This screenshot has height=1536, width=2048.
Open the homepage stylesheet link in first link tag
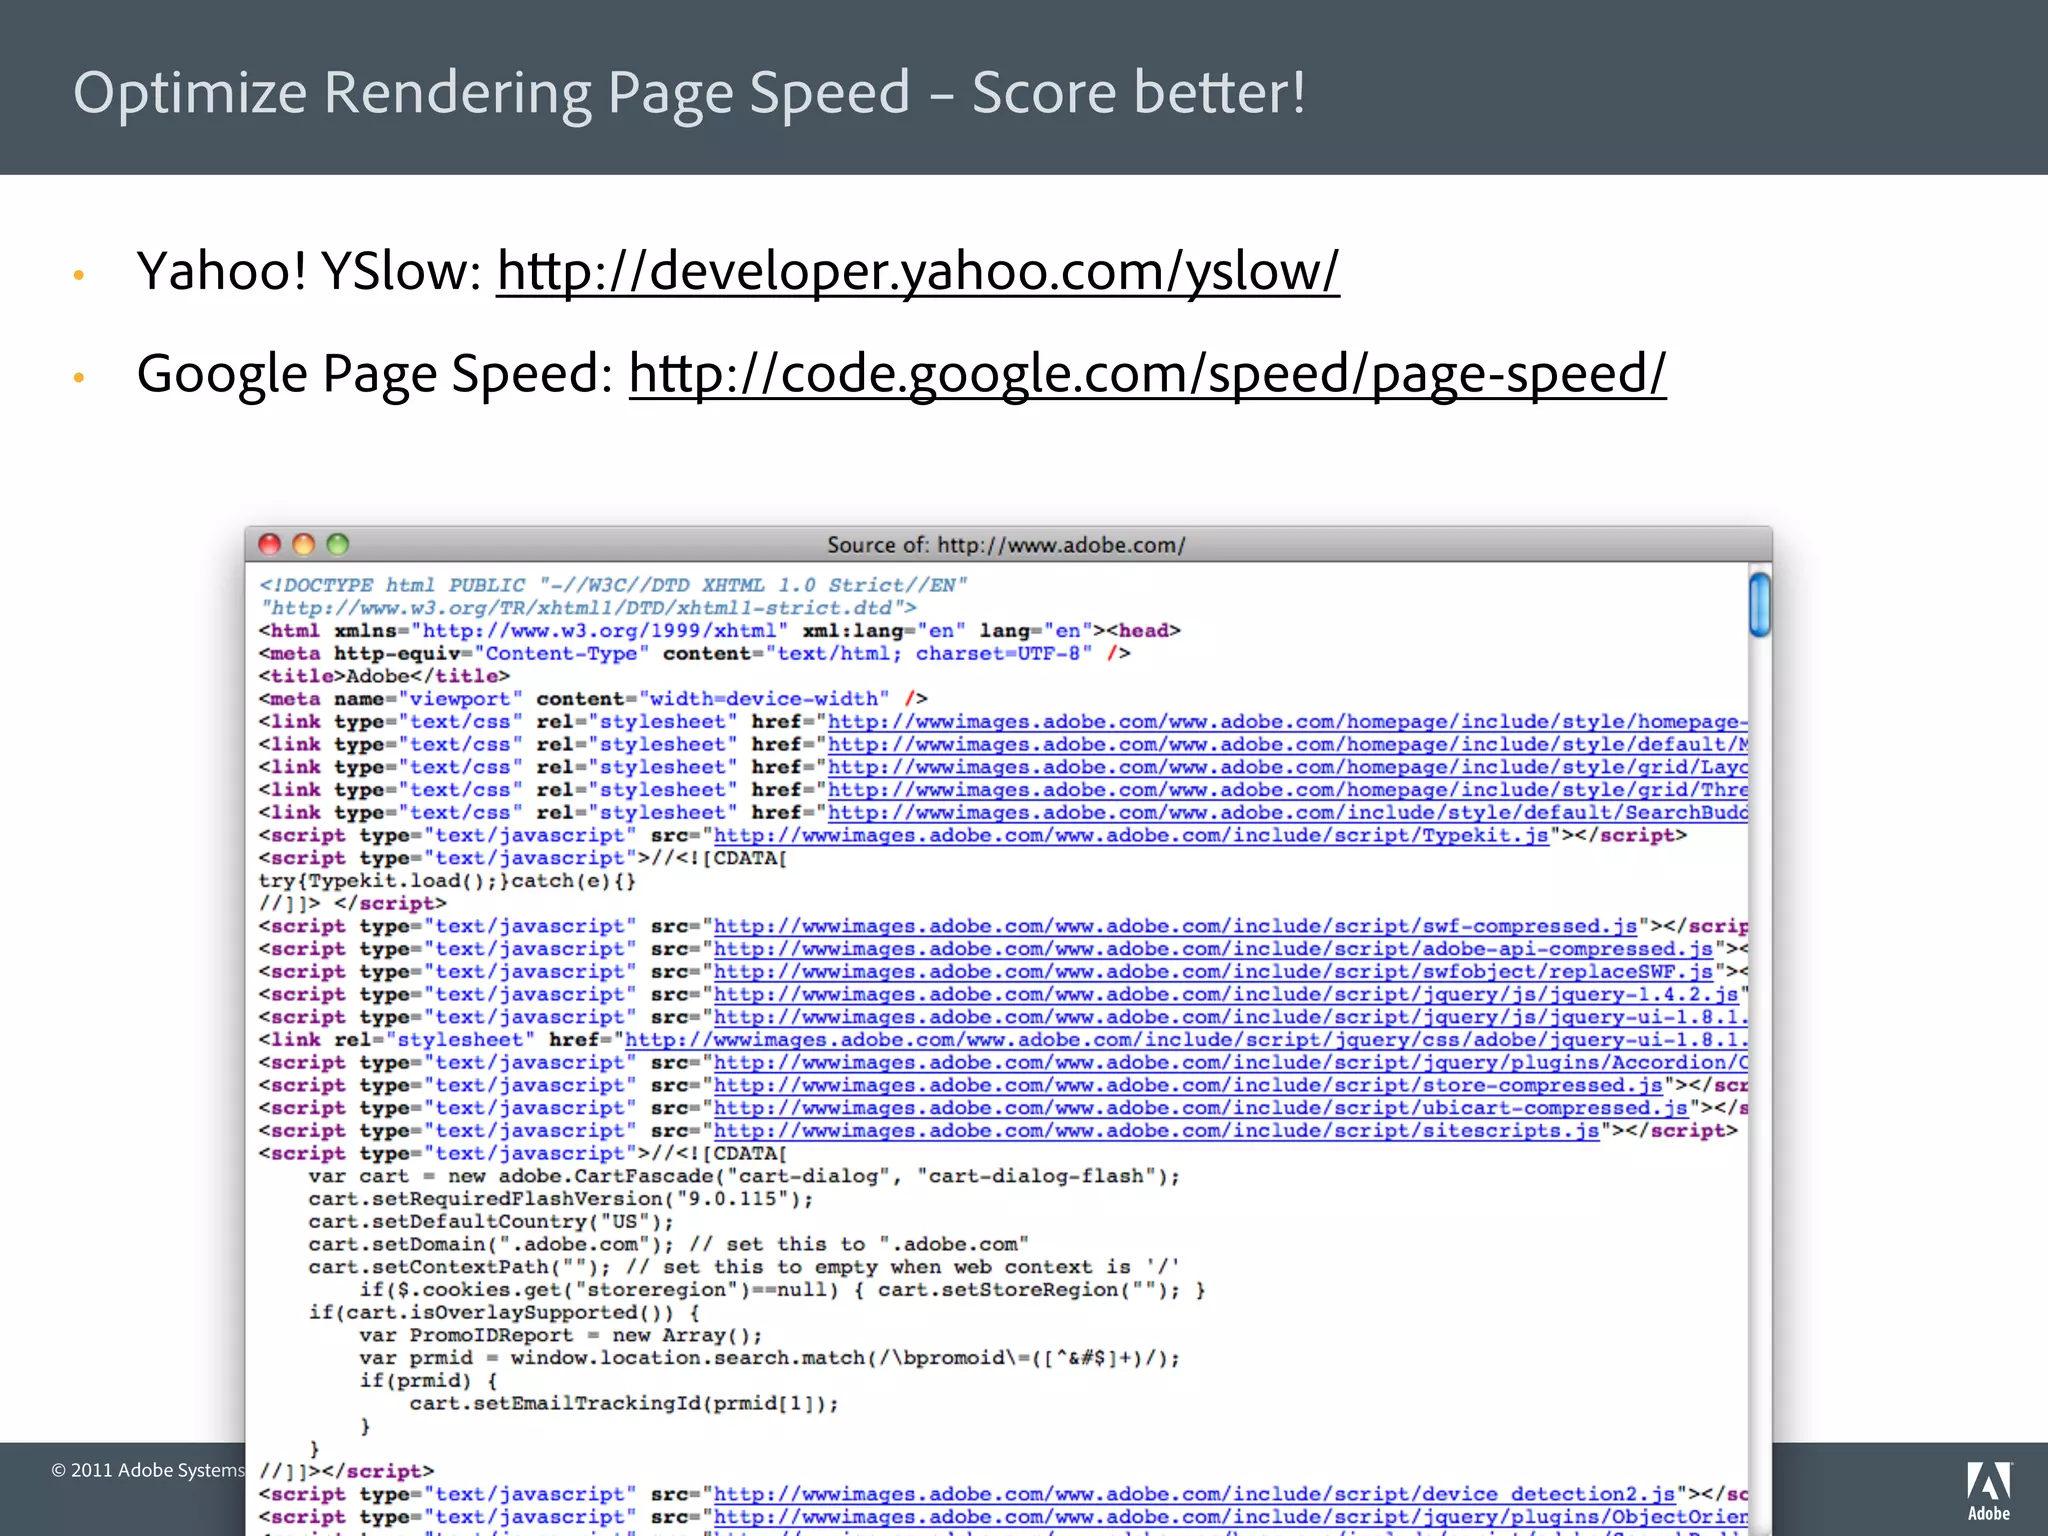(1288, 722)
